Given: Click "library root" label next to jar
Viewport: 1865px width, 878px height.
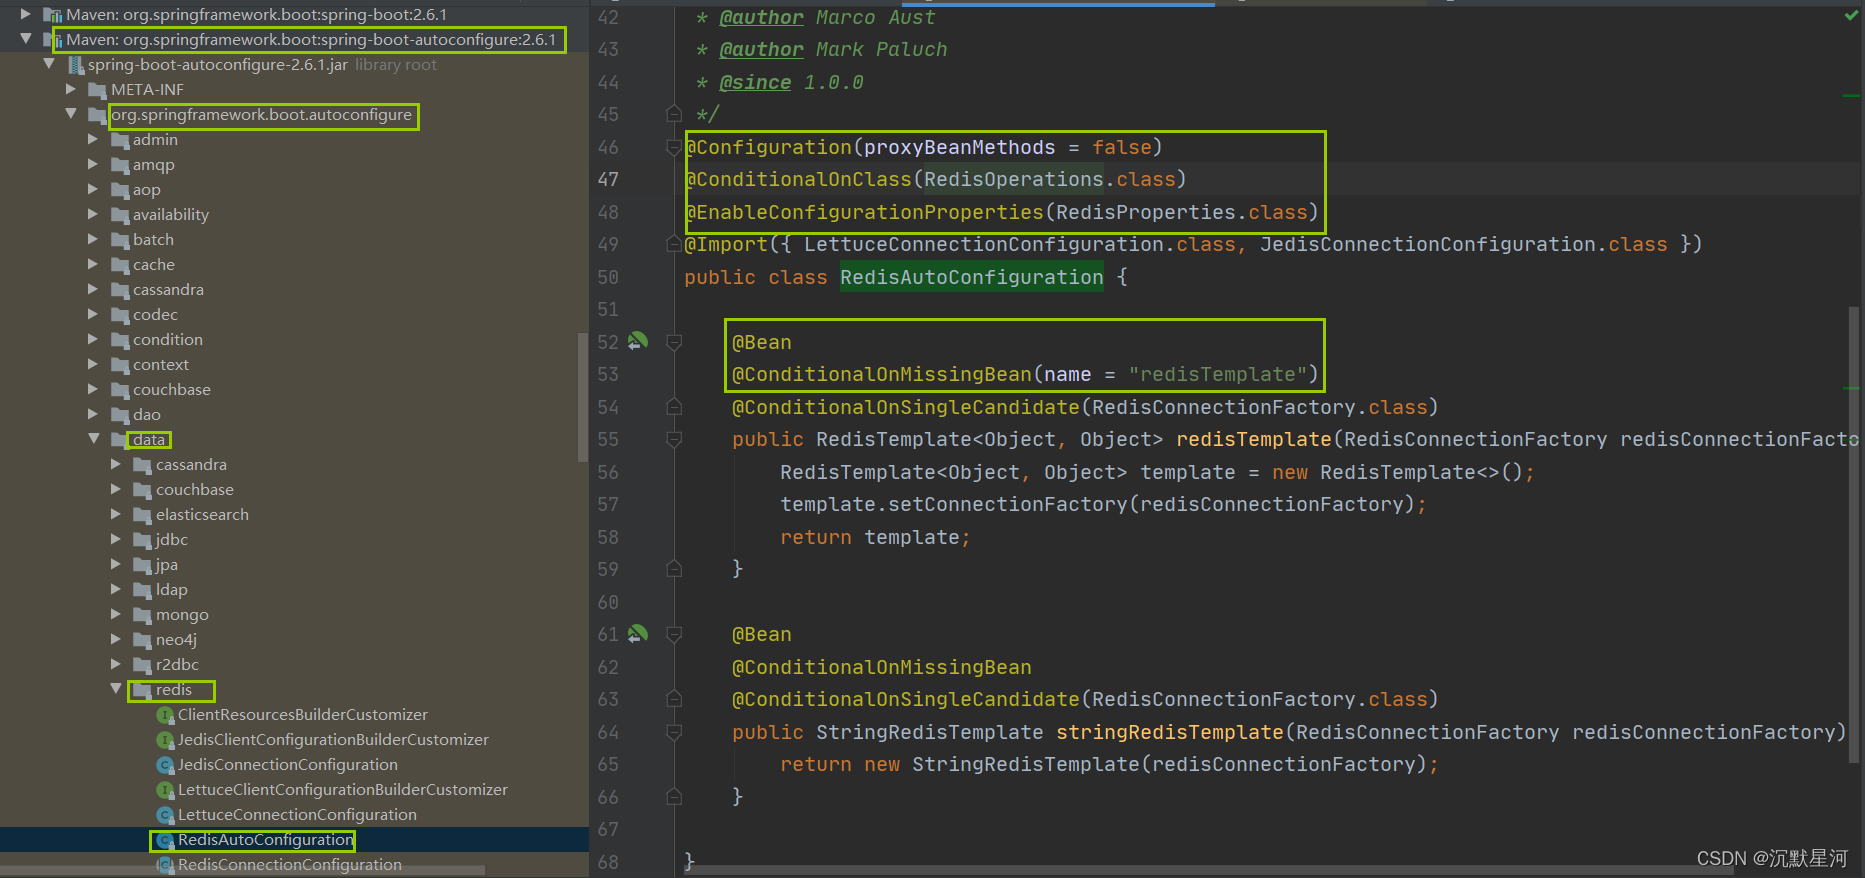Looking at the screenshot, I should point(396,65).
